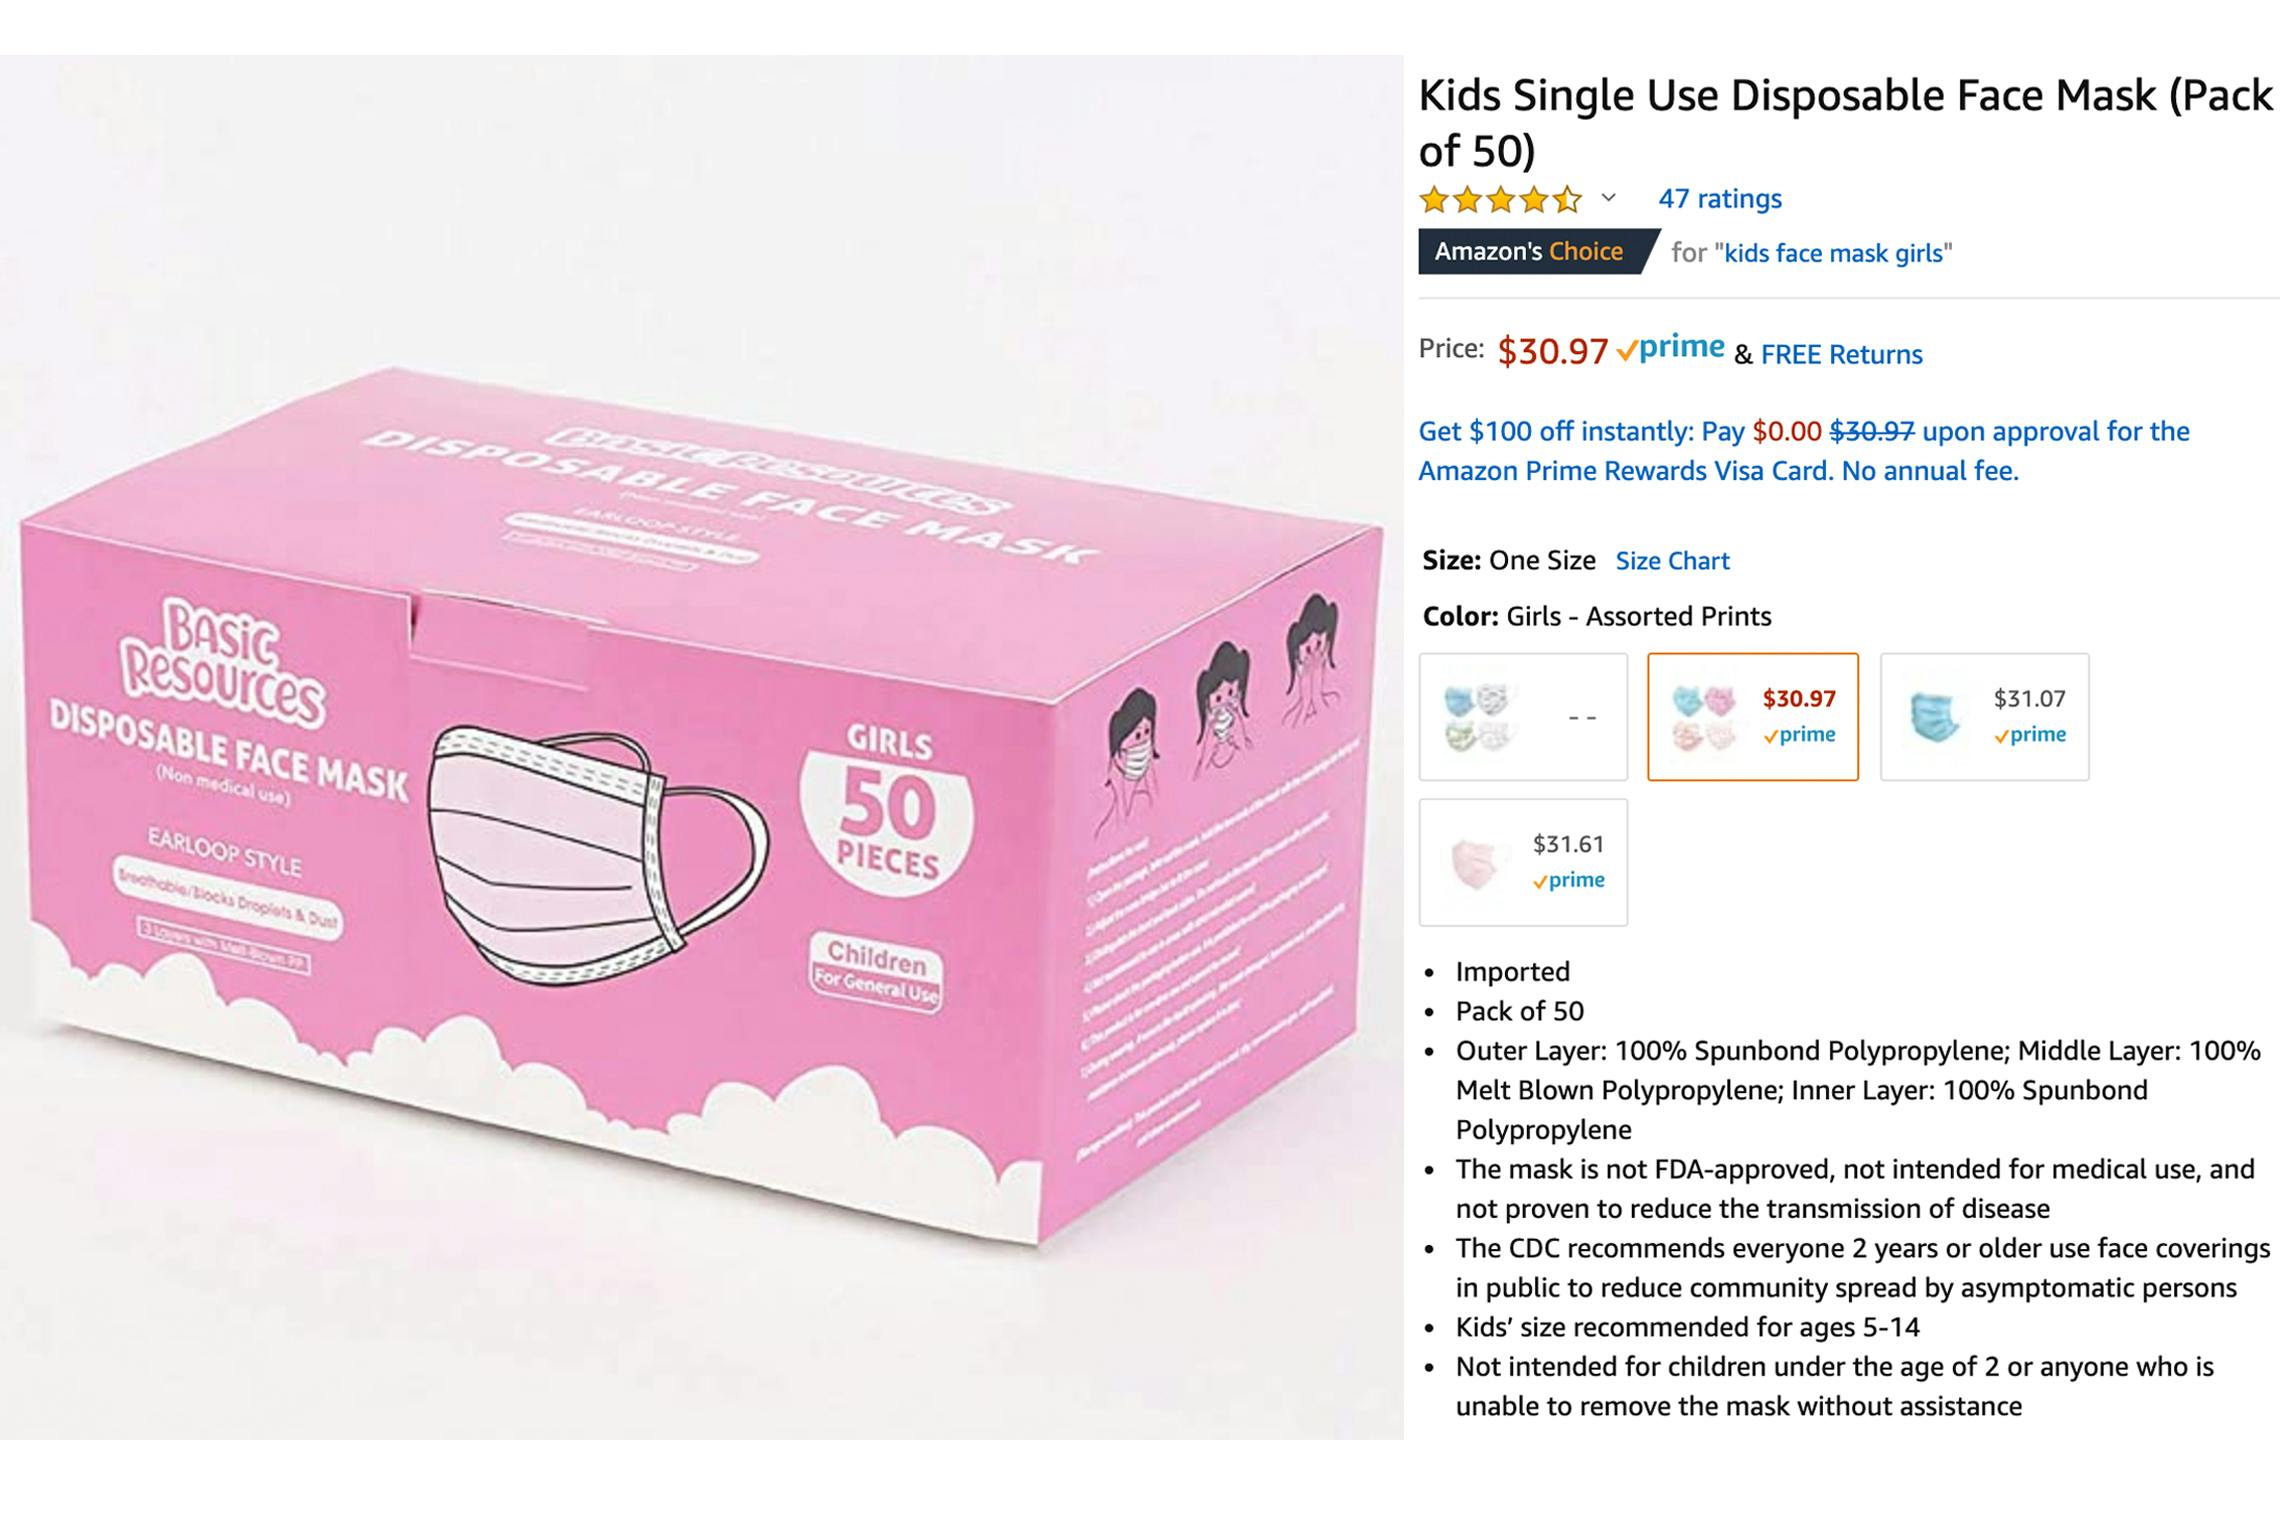The height and width of the screenshot is (1520, 2280).
Task: Open the Size Chart
Action: coord(1672,561)
